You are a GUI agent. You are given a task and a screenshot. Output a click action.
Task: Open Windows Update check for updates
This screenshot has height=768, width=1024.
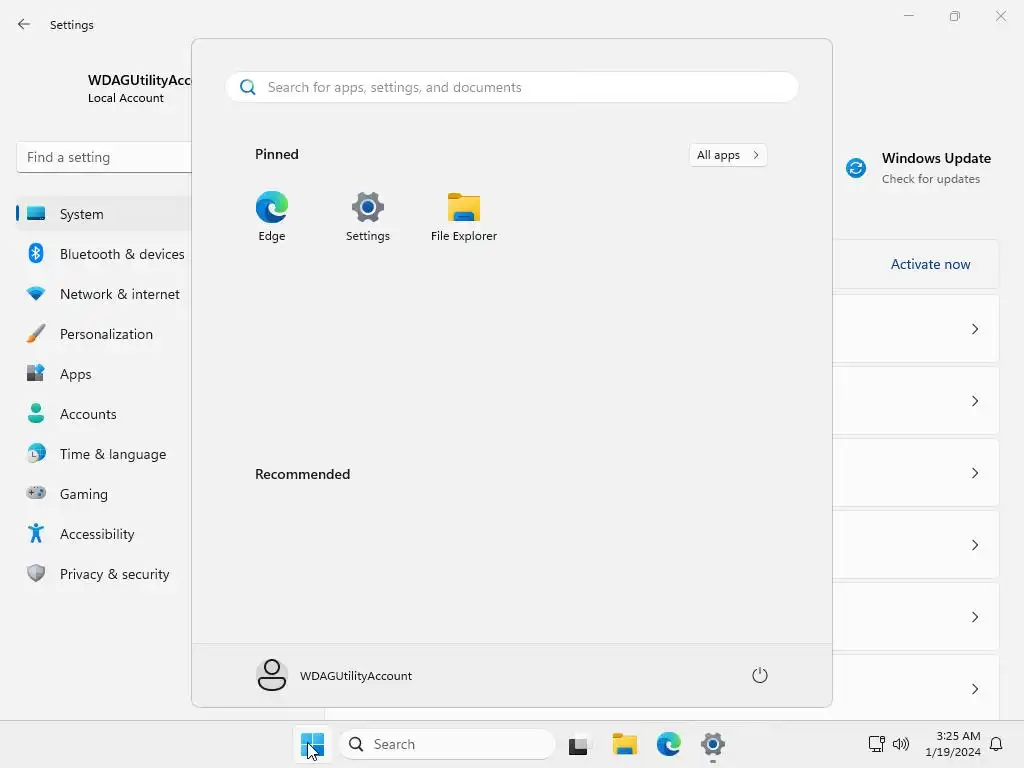[x=930, y=179]
